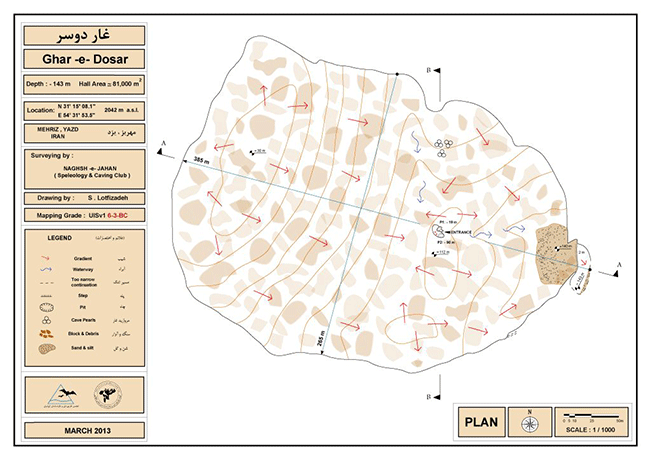This screenshot has width=650, height=459.
Task: Click the 'Hall Area ≈ 81,000 m²' text
Action: coord(110,83)
